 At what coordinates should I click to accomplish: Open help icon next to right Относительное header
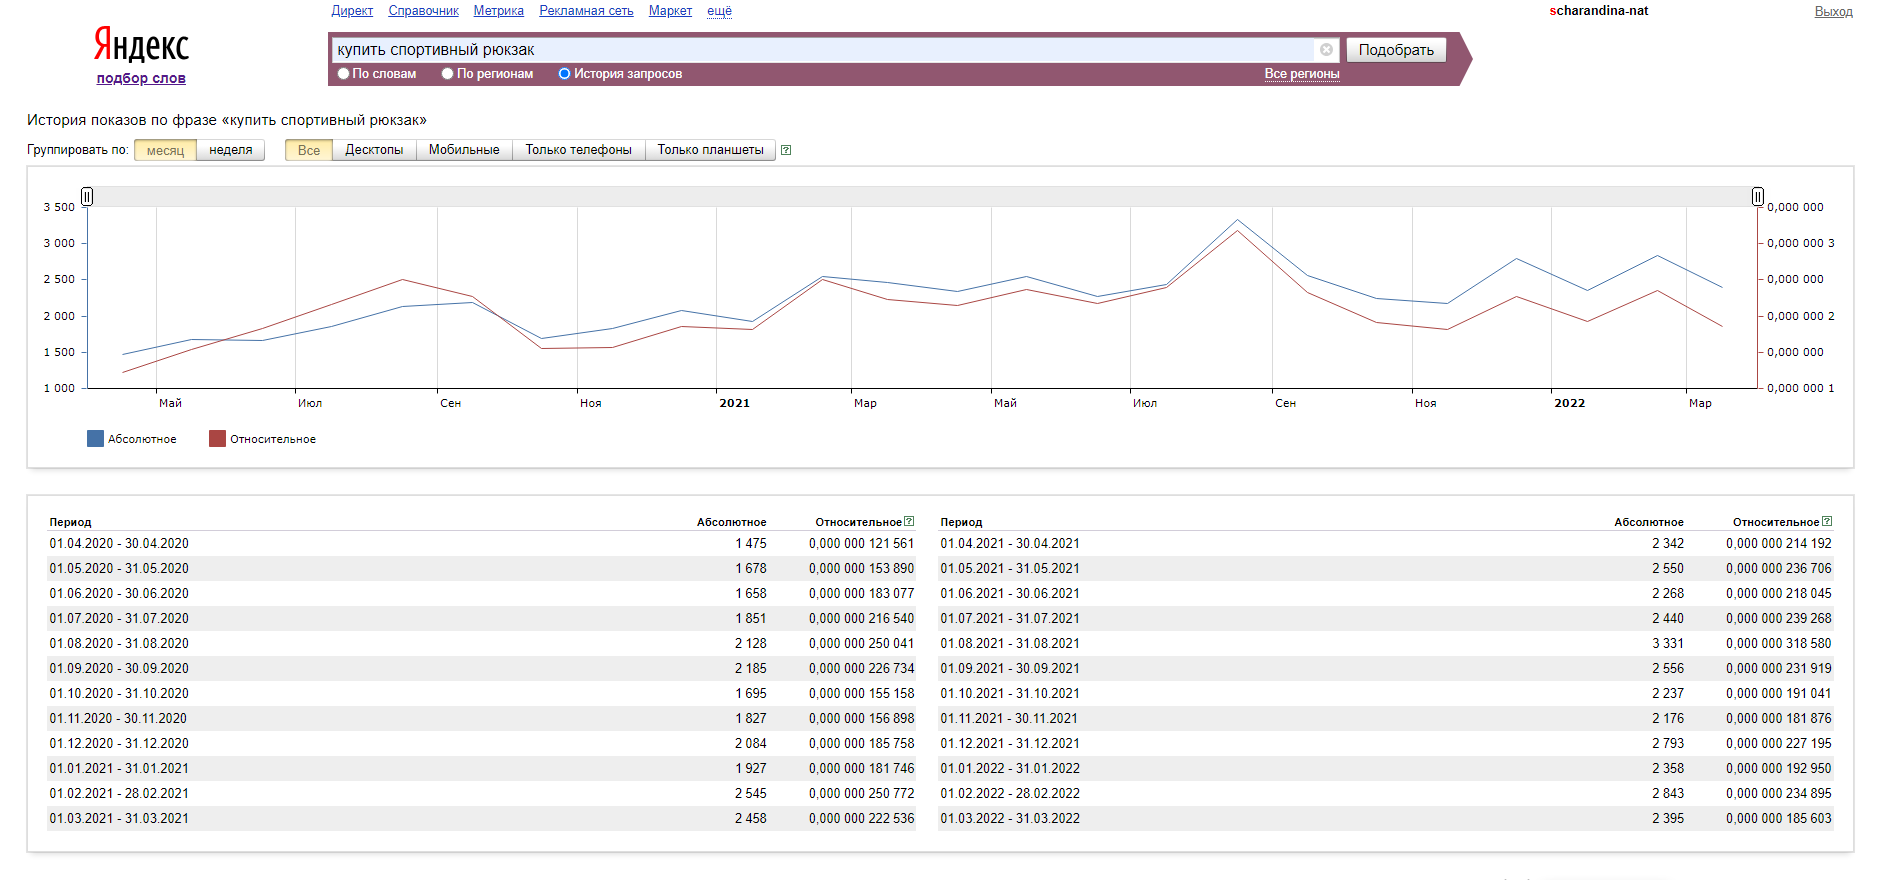pyautogui.click(x=1827, y=521)
